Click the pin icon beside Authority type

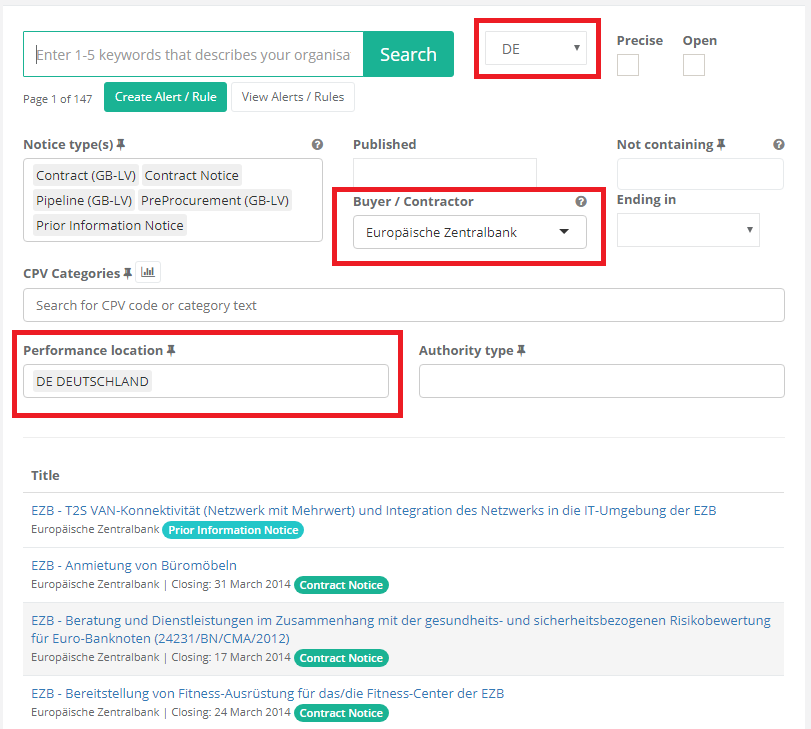522,351
